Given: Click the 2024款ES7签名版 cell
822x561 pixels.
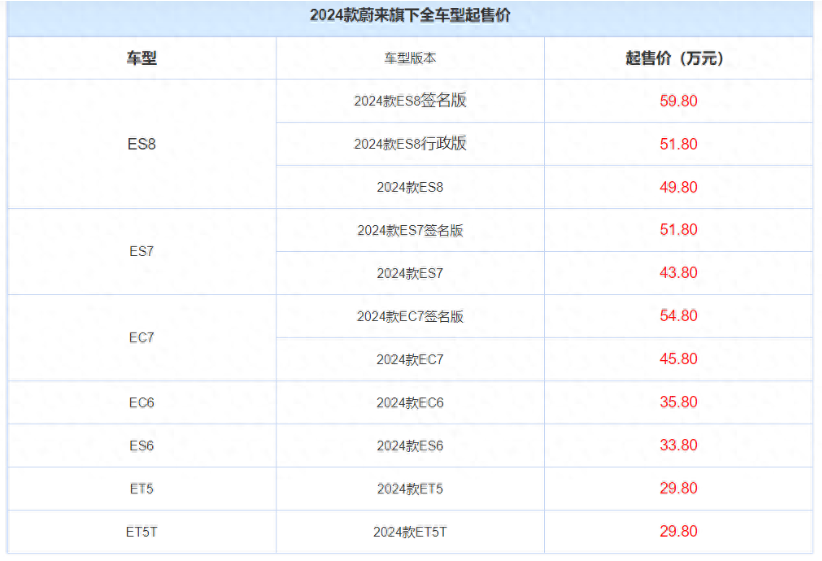Looking at the screenshot, I should pyautogui.click(x=410, y=230).
